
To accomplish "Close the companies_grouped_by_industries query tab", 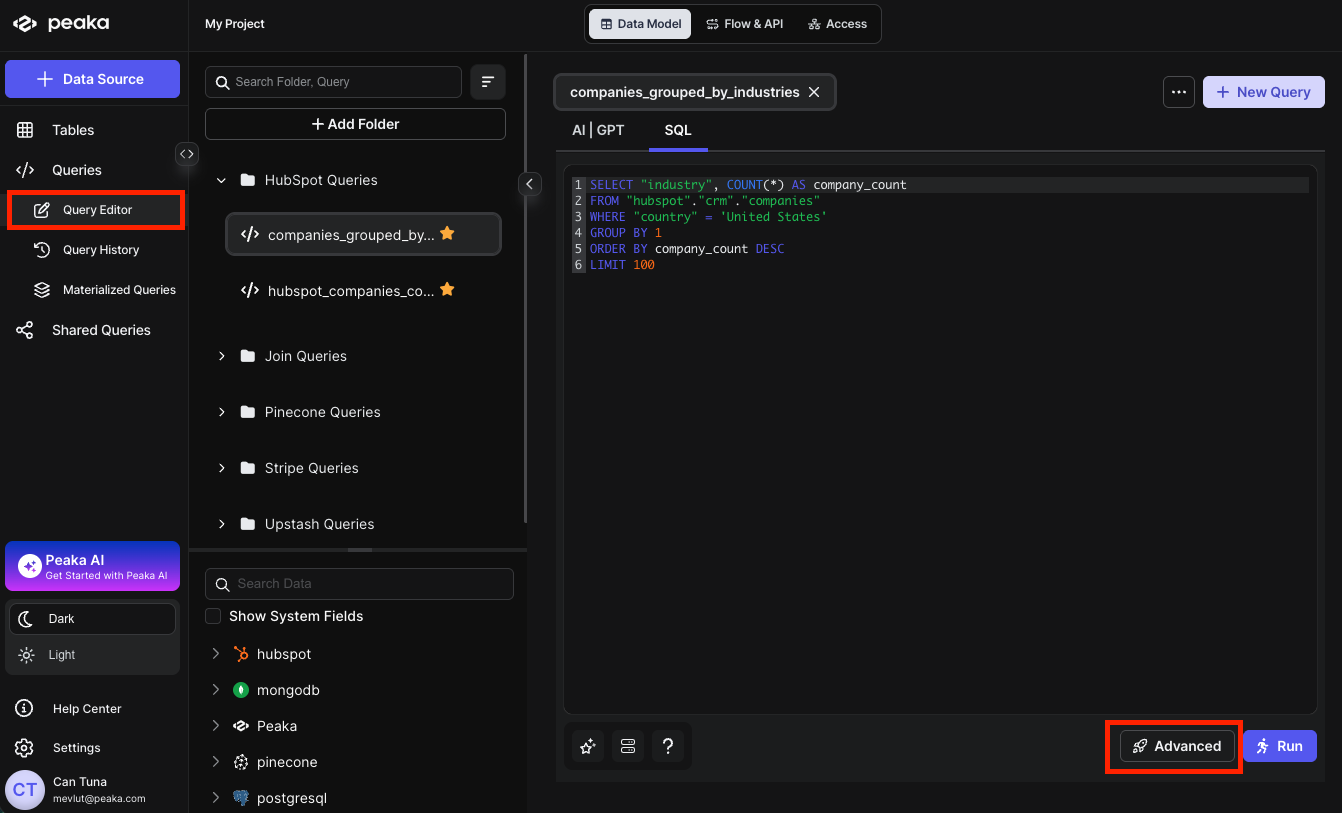I will pyautogui.click(x=814, y=92).
